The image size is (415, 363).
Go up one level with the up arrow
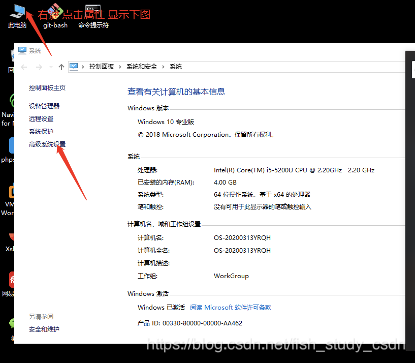pyautogui.click(x=61, y=67)
